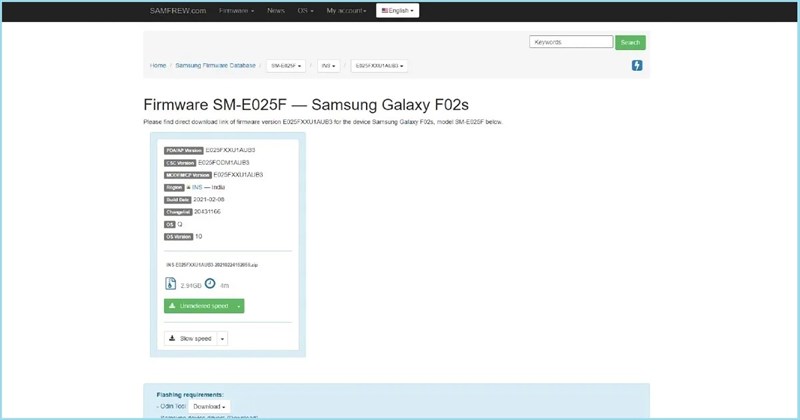The width and height of the screenshot is (800, 420).
Task: Open the My account menu
Action: [346, 11]
